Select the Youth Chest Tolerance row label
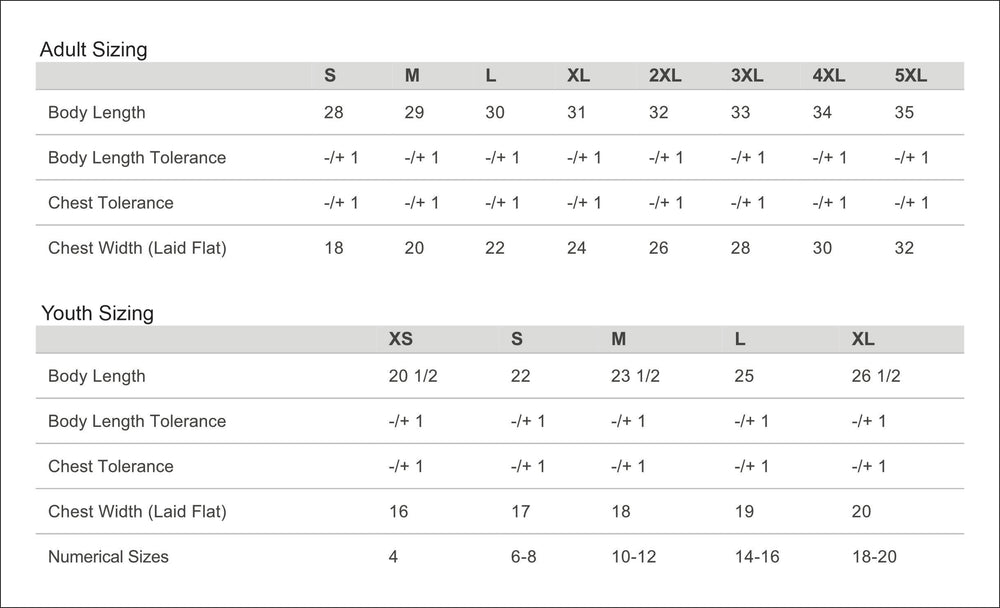The image size is (1000, 608). point(110,466)
